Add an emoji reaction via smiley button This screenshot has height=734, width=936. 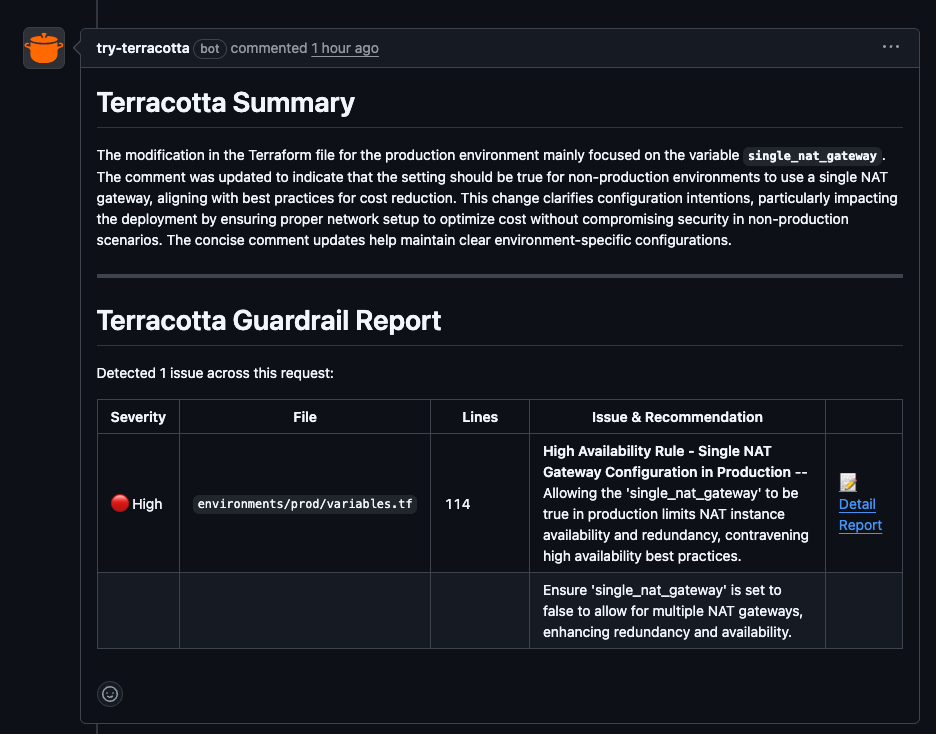coord(110,693)
